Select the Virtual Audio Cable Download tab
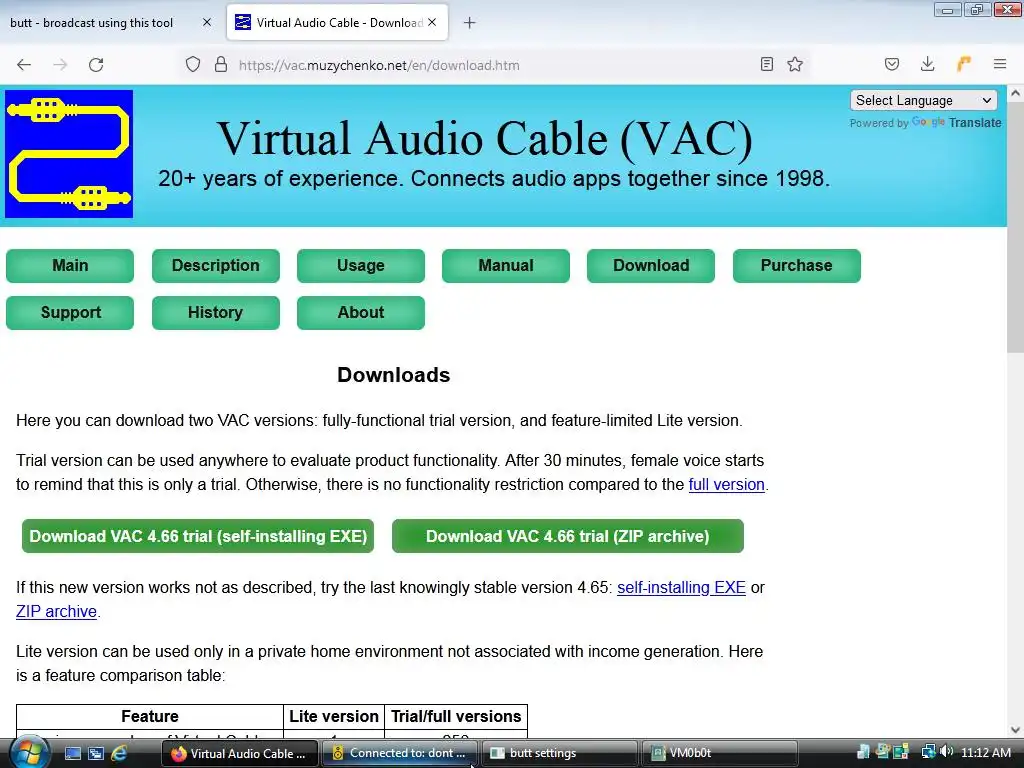 (x=338, y=23)
